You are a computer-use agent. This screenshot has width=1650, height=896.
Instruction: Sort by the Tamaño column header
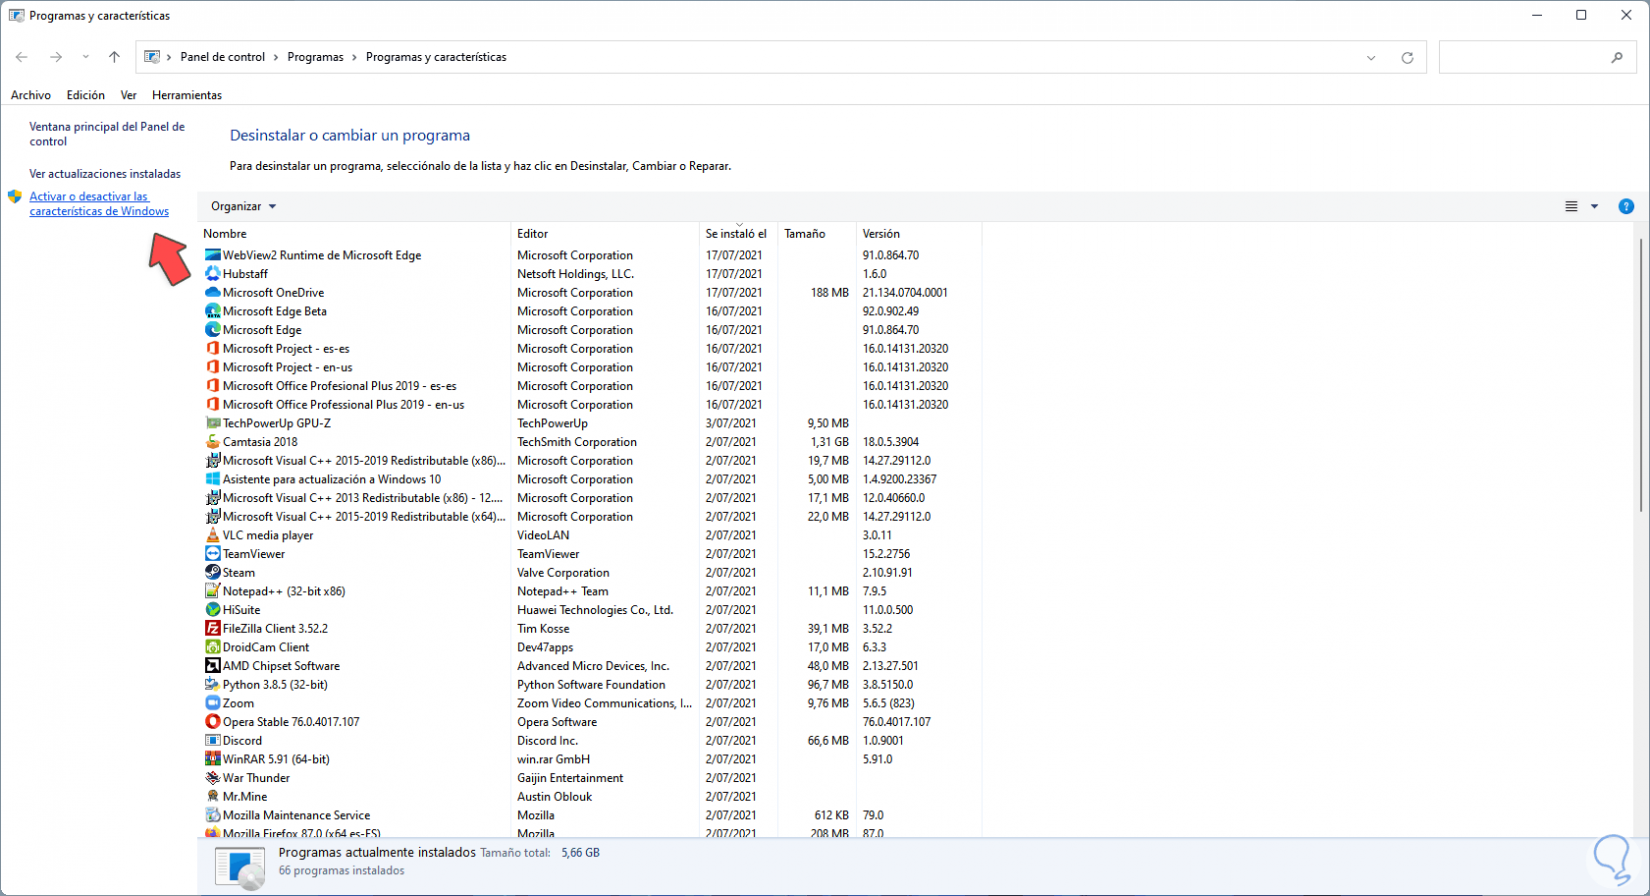coord(805,234)
